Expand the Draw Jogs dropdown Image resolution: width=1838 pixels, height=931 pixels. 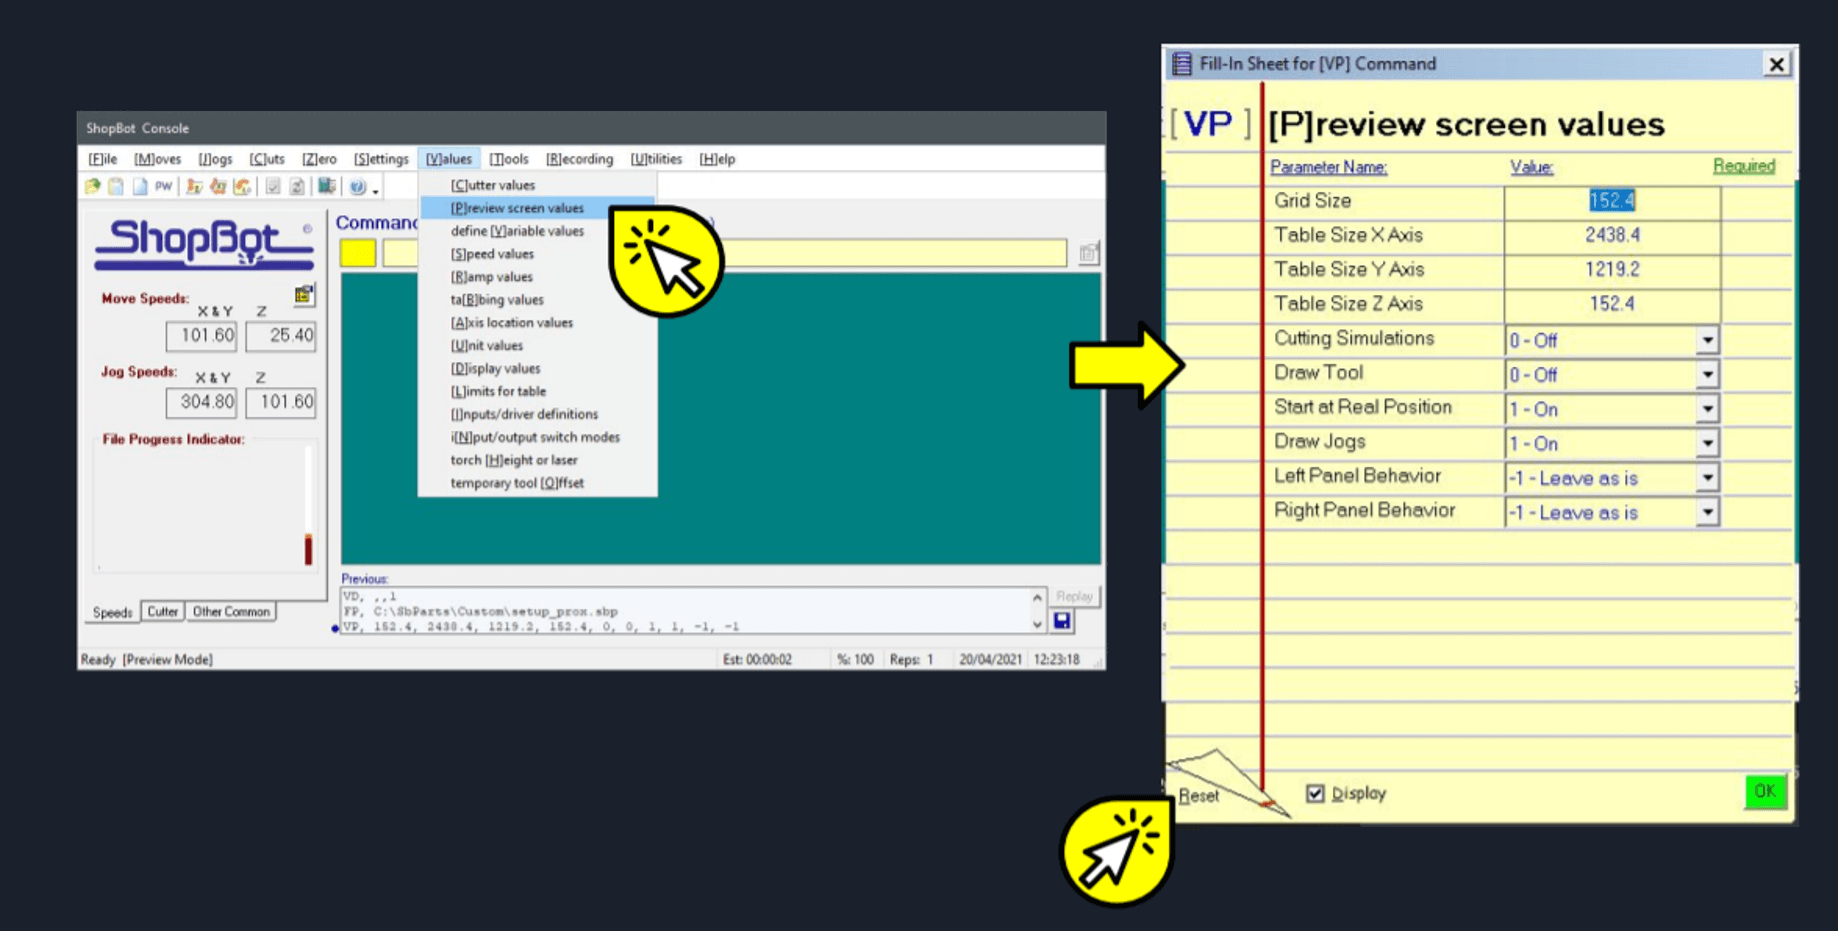(1707, 443)
